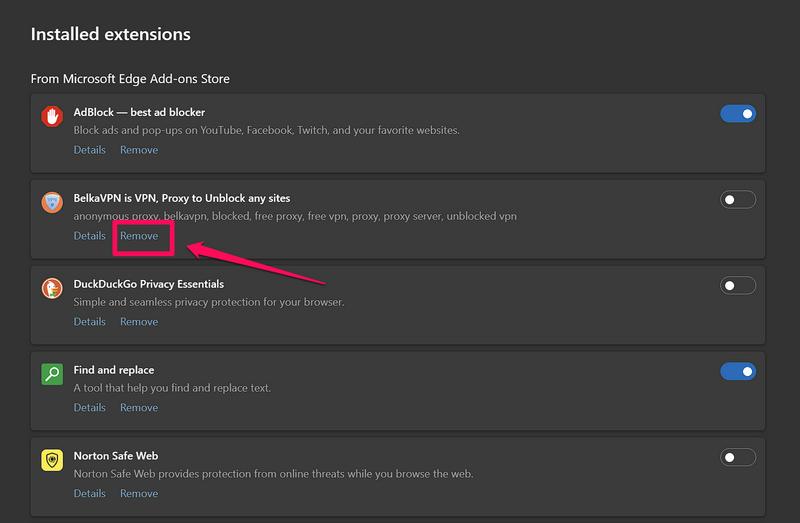The height and width of the screenshot is (523, 800).
Task: Remove the BelkaVPN extension
Action: click(139, 236)
